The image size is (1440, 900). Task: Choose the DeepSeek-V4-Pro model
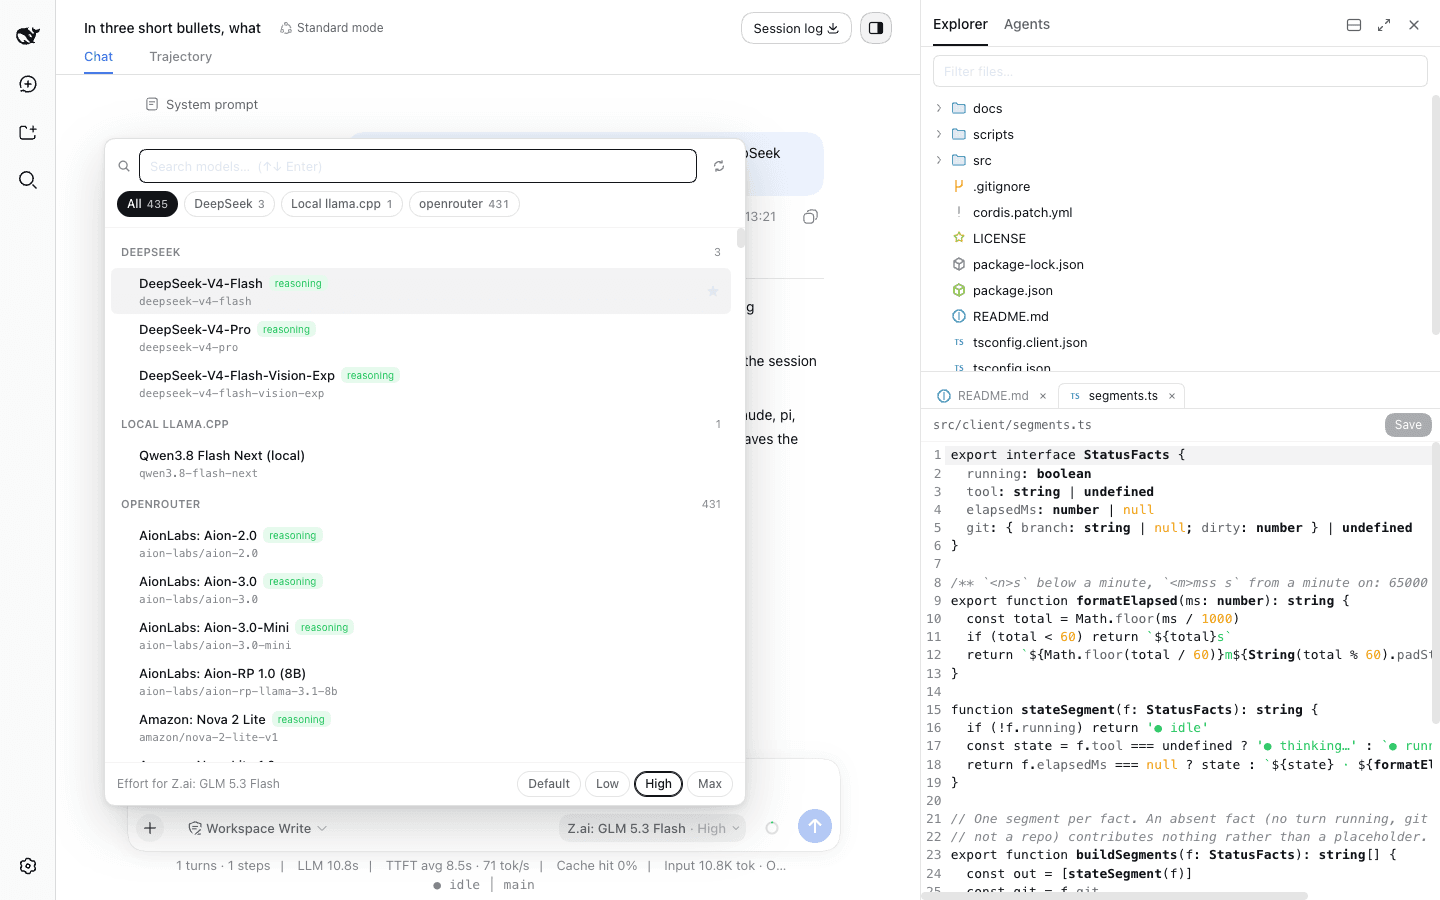pyautogui.click(x=421, y=337)
